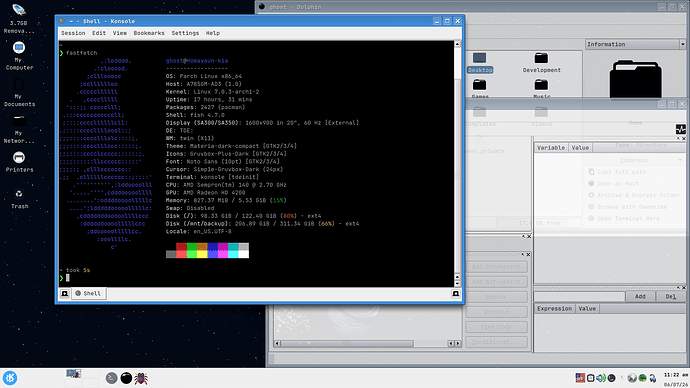Click the Expression column header

point(554,309)
